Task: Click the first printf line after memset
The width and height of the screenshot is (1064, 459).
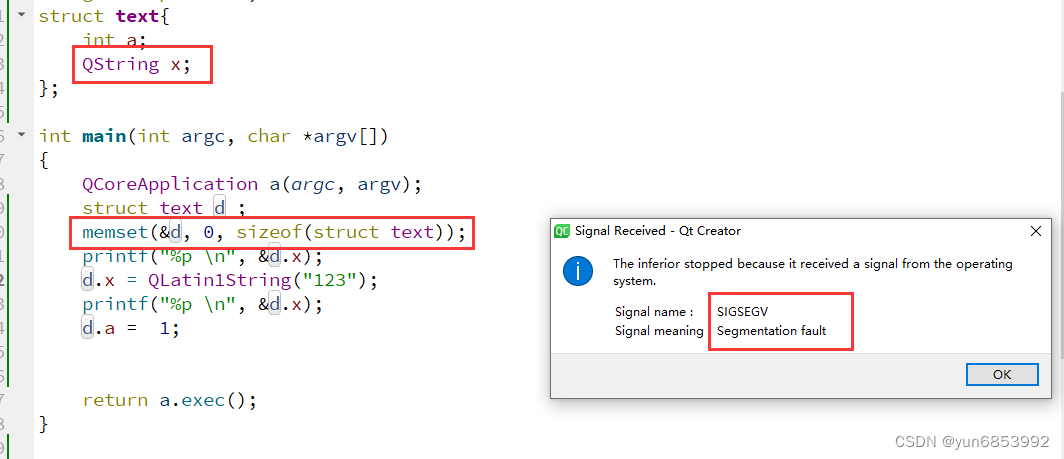Action: tap(202, 257)
